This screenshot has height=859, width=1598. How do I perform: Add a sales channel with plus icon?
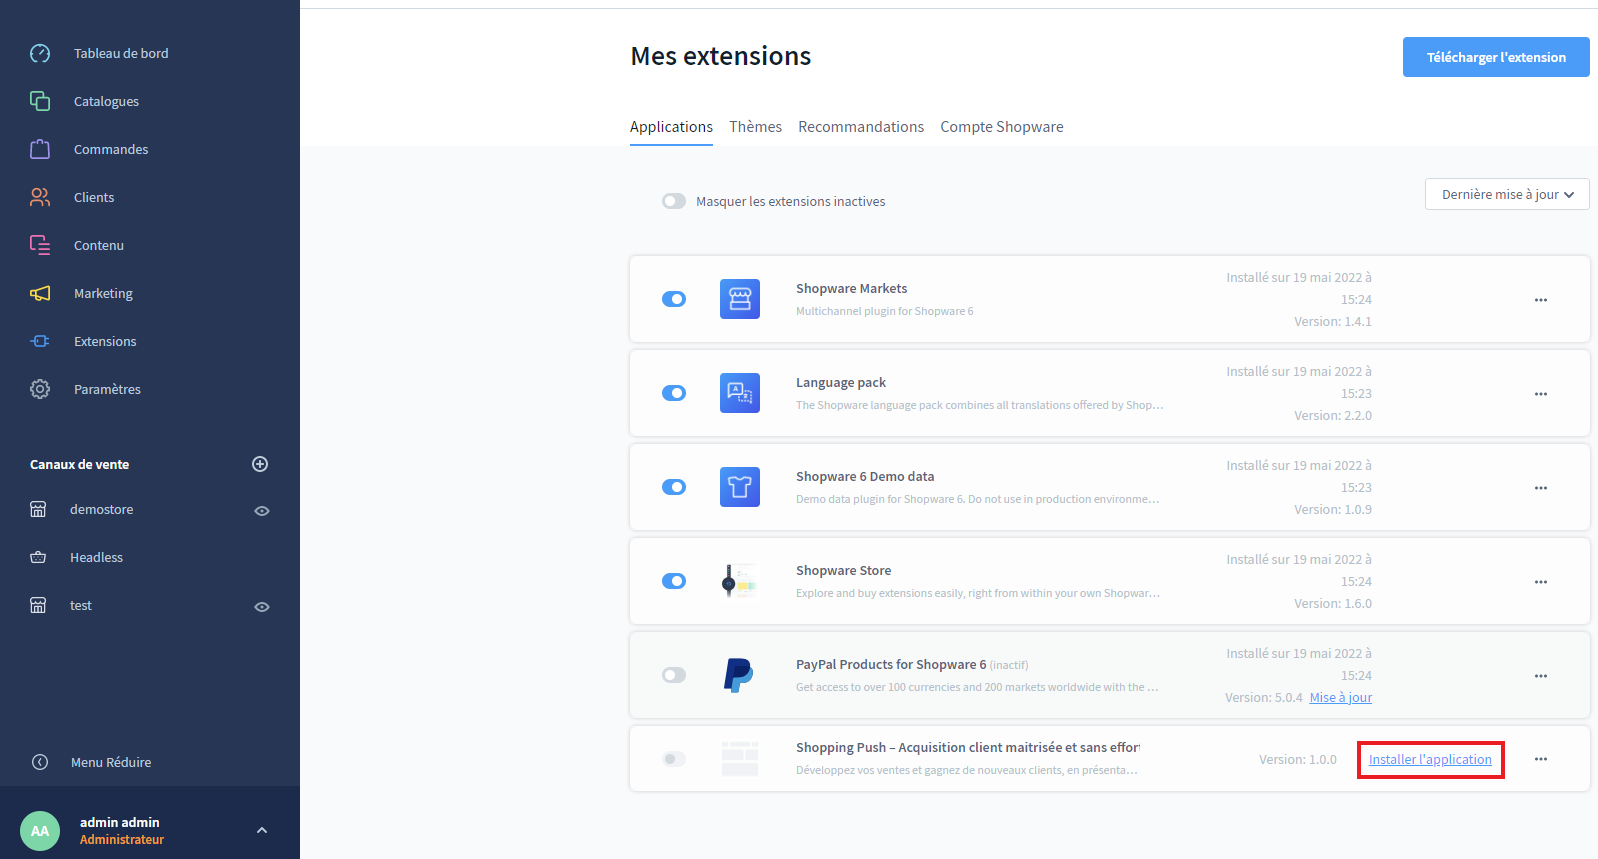[260, 464]
